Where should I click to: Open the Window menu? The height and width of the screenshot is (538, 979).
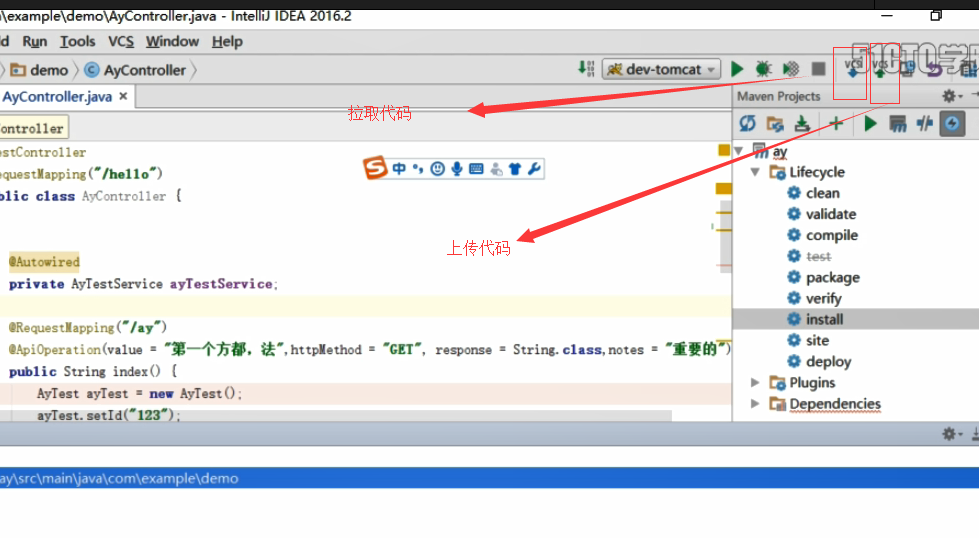pyautogui.click(x=172, y=42)
